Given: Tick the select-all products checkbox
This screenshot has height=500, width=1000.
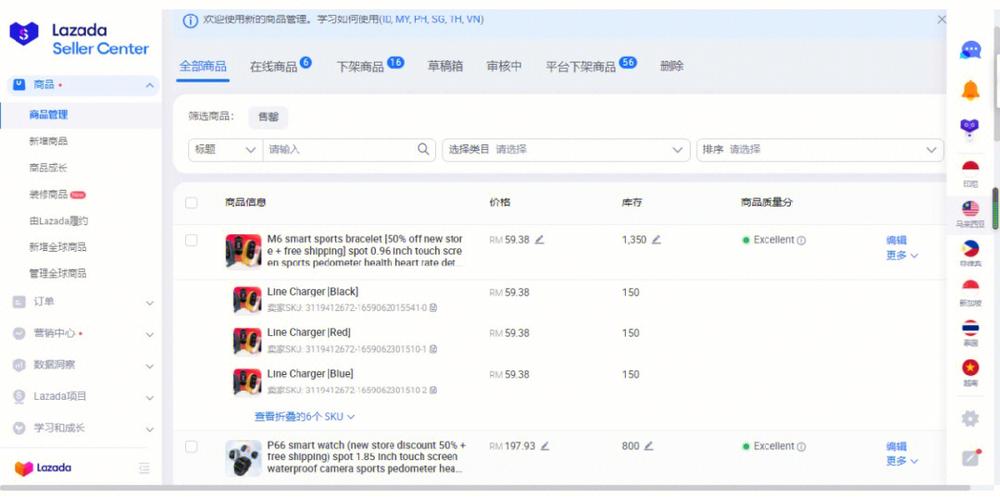Looking at the screenshot, I should [x=191, y=203].
